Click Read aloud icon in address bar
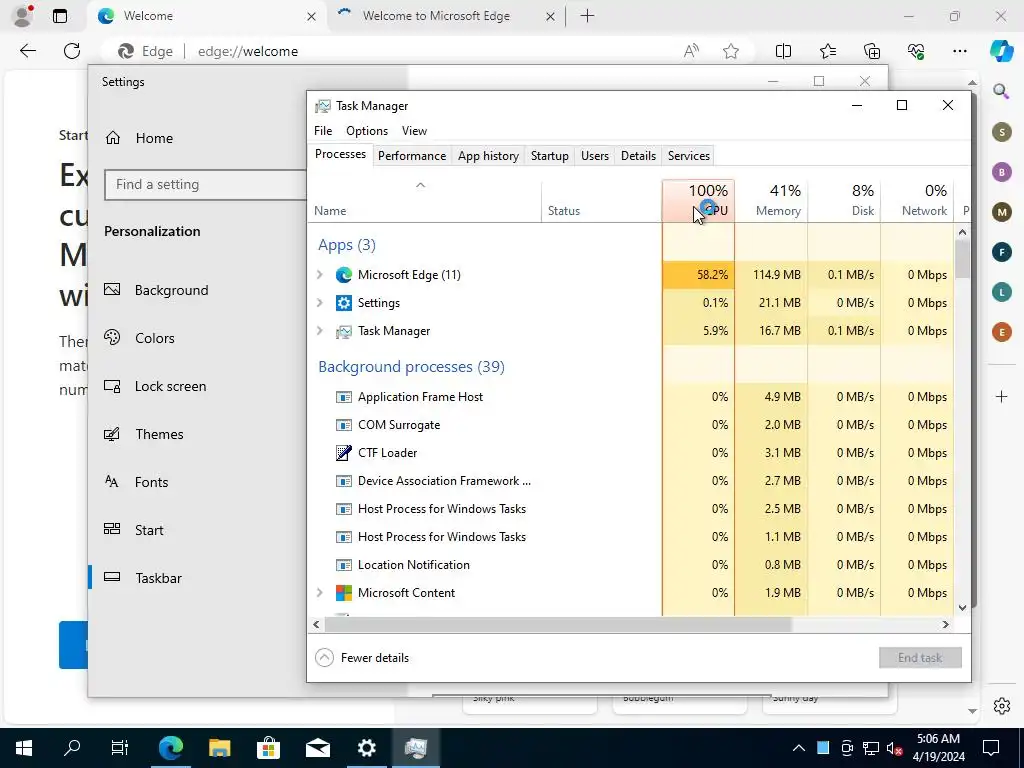1024x768 pixels. click(x=691, y=51)
